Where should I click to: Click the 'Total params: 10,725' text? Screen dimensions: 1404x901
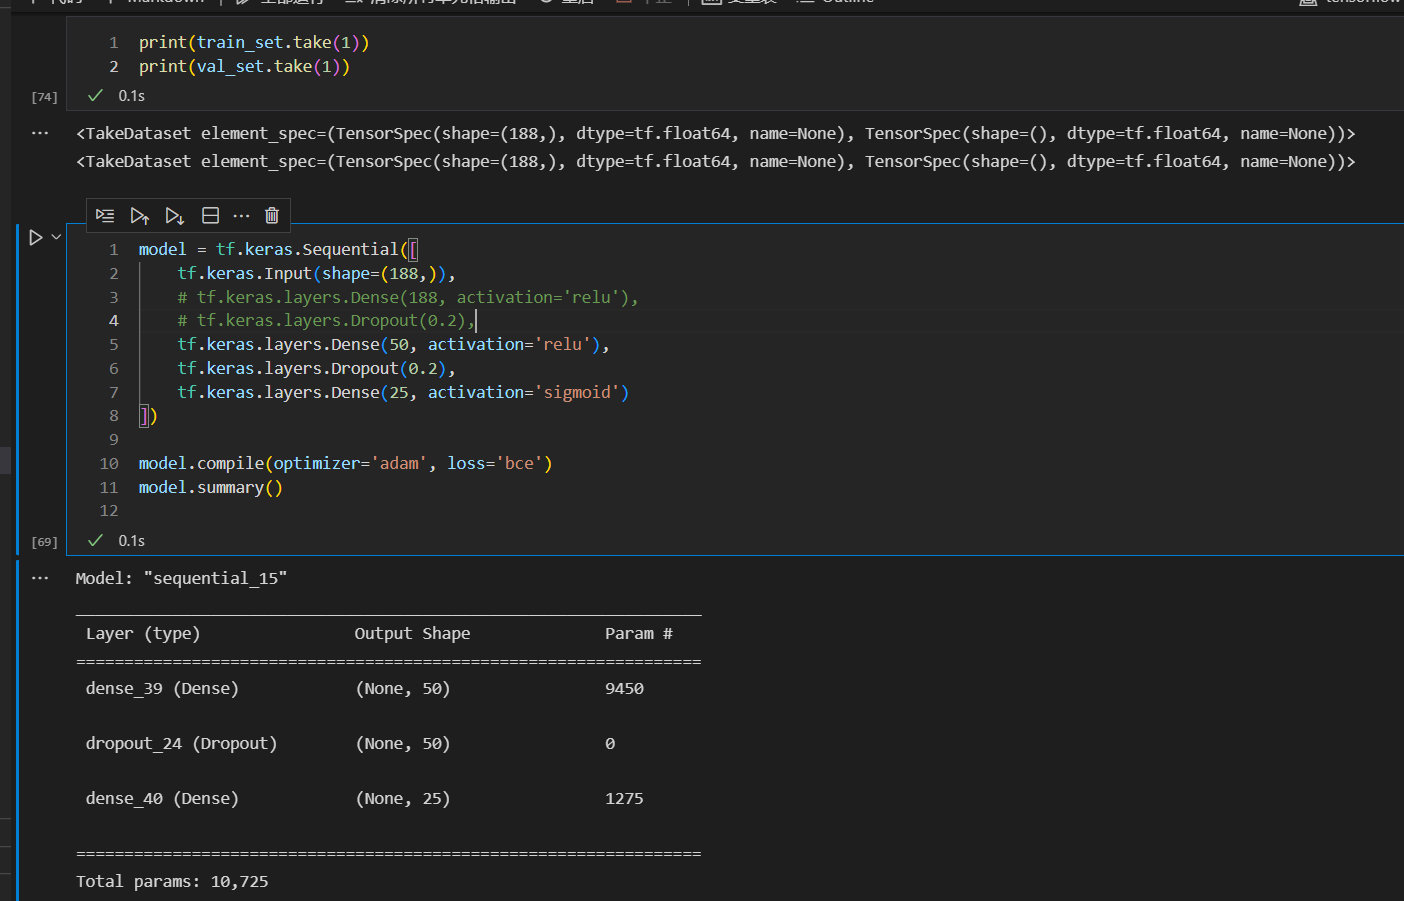172,881
